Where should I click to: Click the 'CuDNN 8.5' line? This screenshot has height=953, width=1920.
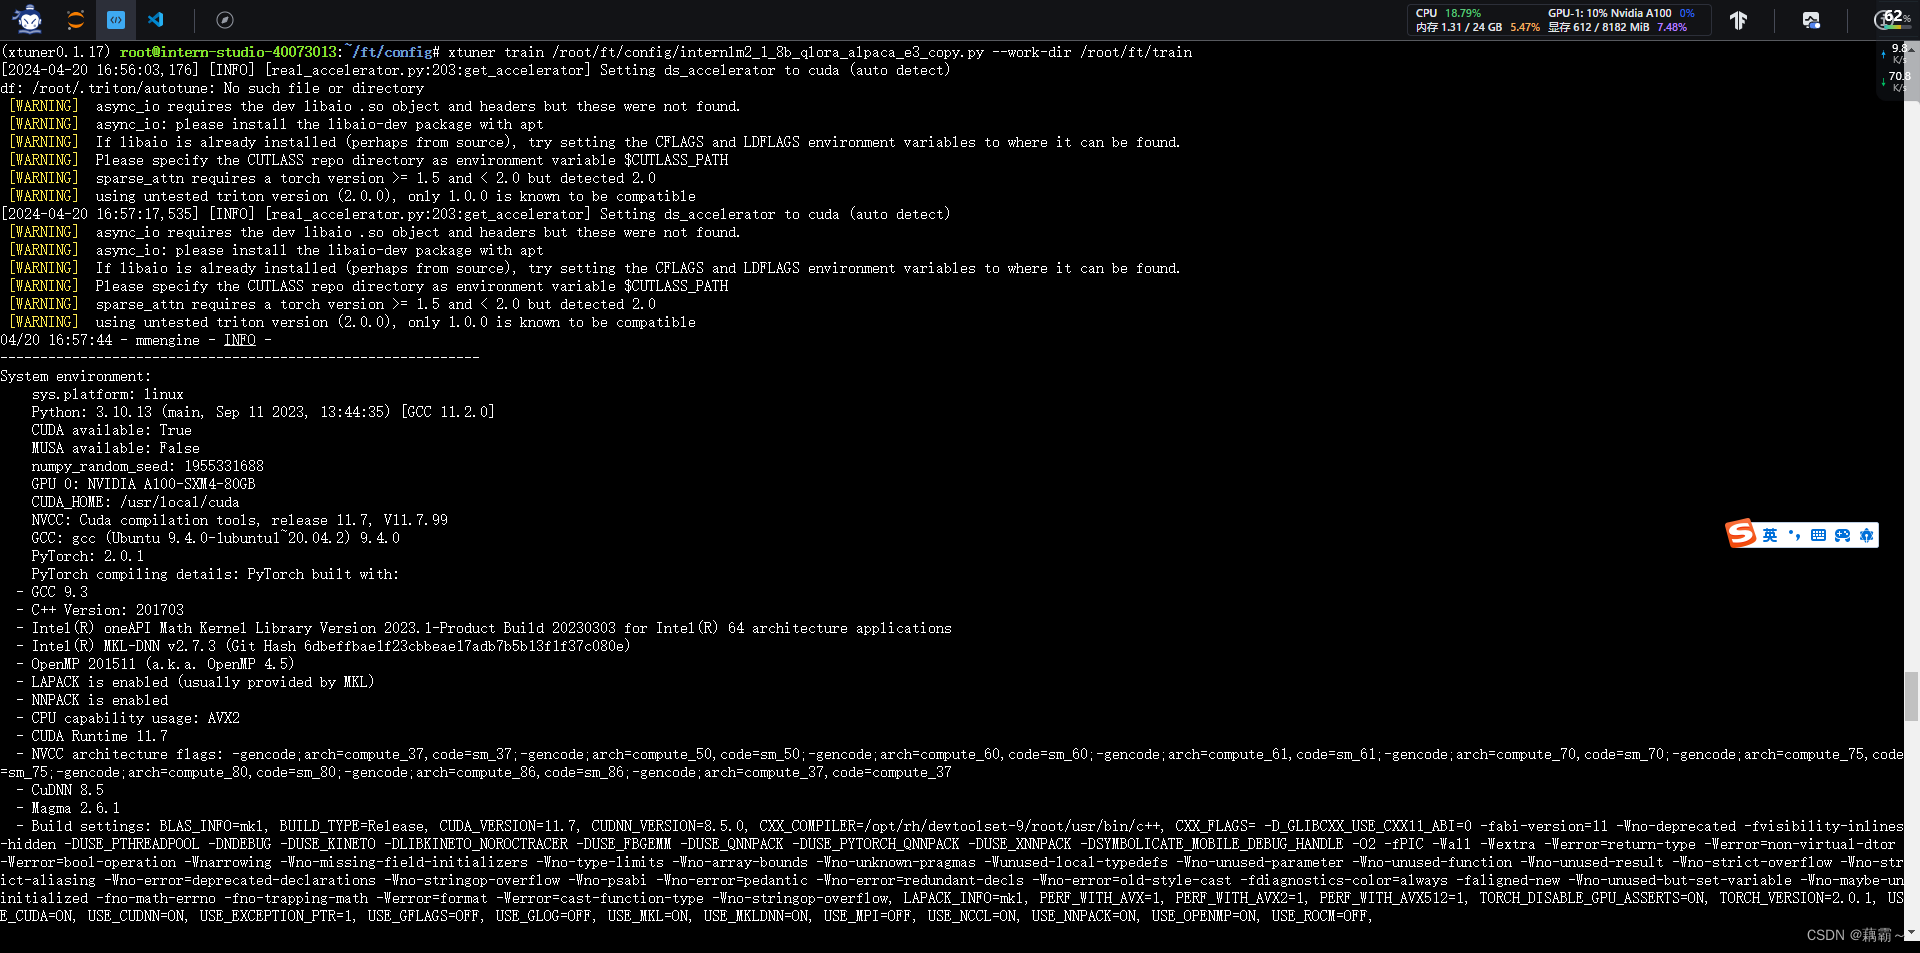(x=67, y=790)
